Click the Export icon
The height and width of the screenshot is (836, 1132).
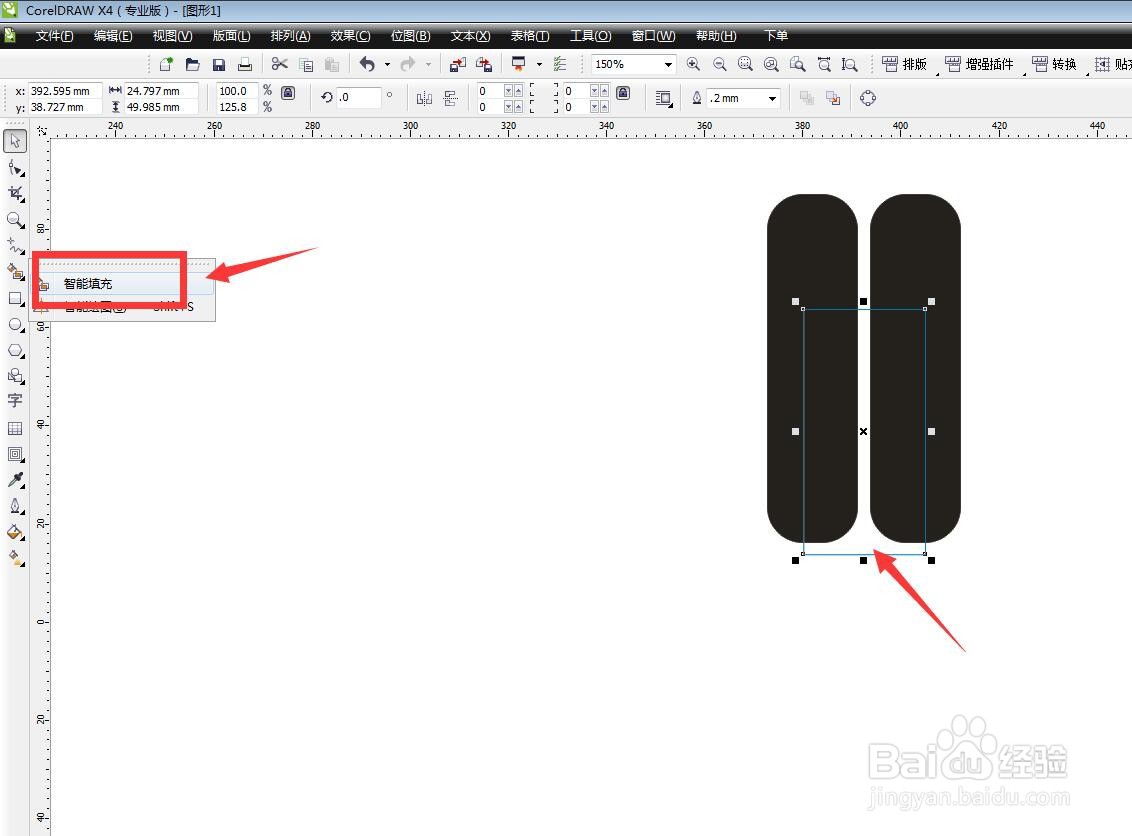[x=484, y=64]
